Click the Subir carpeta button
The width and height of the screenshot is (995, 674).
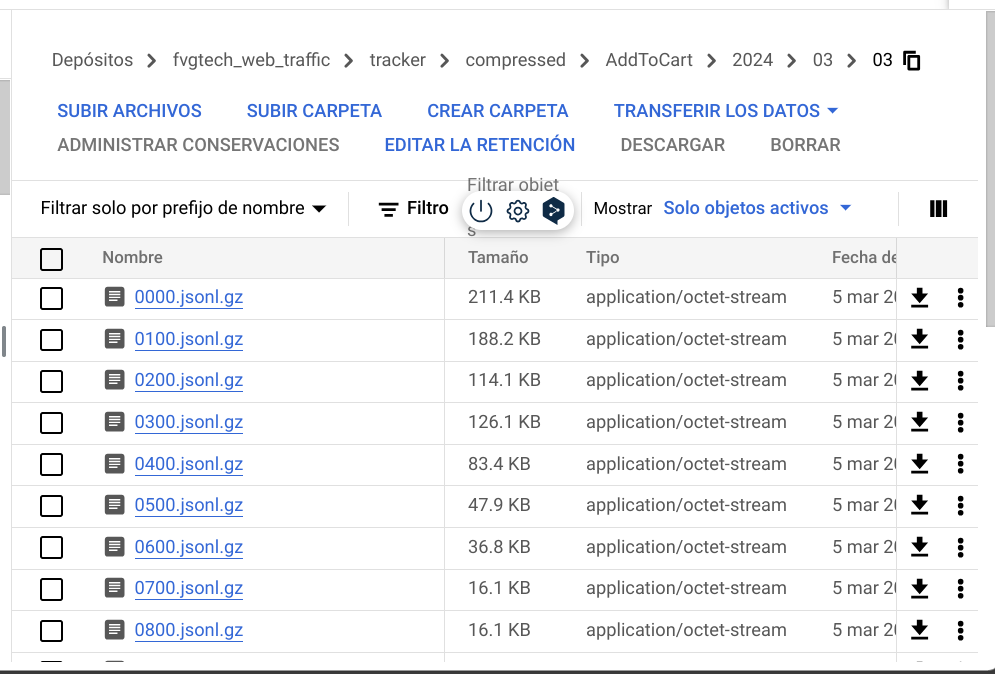[314, 111]
